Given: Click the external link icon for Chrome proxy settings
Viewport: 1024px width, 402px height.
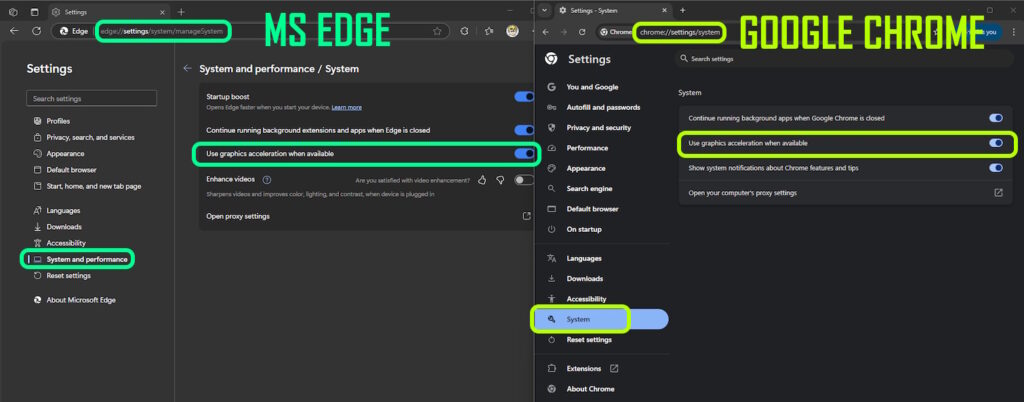Looking at the screenshot, I should click(x=997, y=192).
